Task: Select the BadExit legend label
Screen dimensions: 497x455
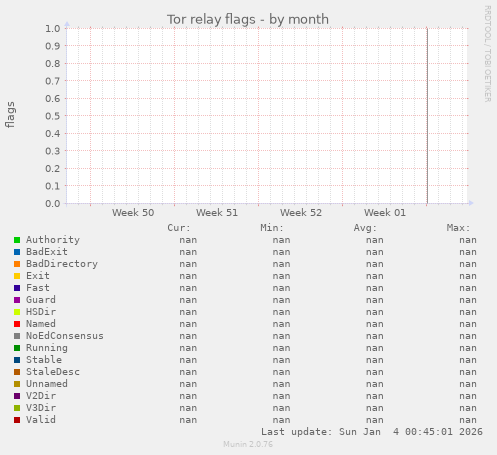Action: [x=47, y=252]
